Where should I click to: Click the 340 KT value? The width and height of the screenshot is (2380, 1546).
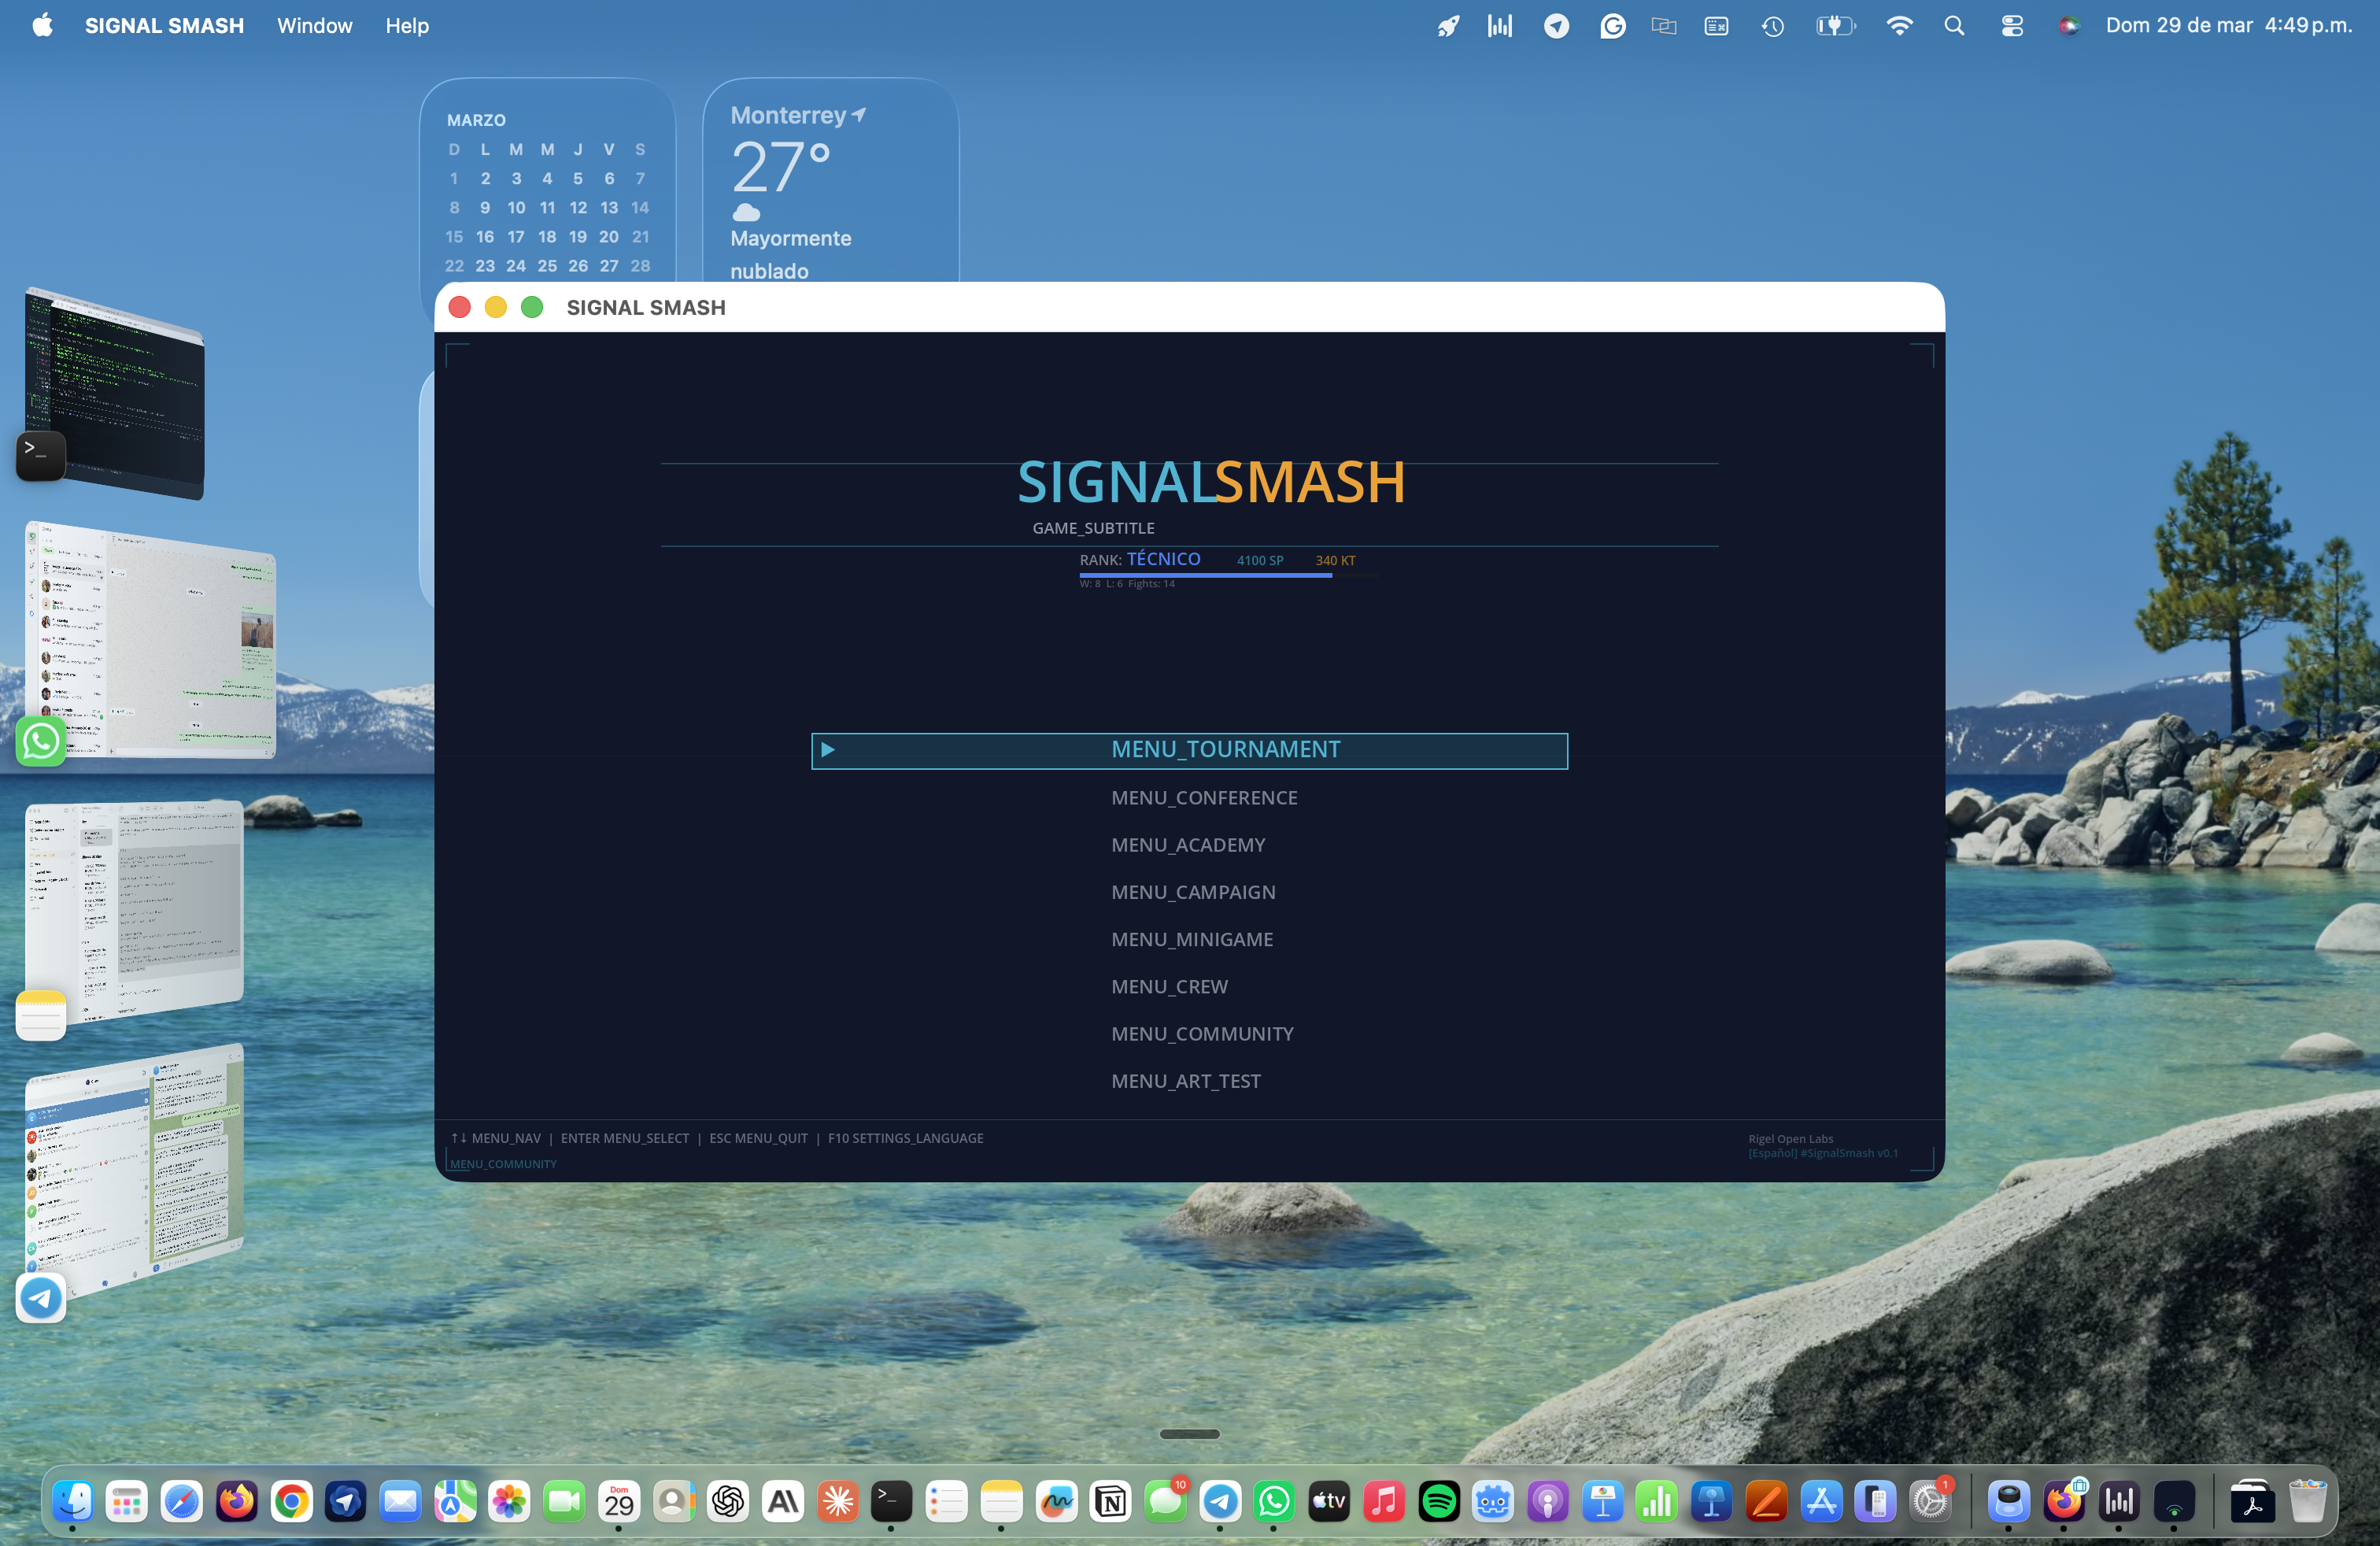(x=1335, y=561)
